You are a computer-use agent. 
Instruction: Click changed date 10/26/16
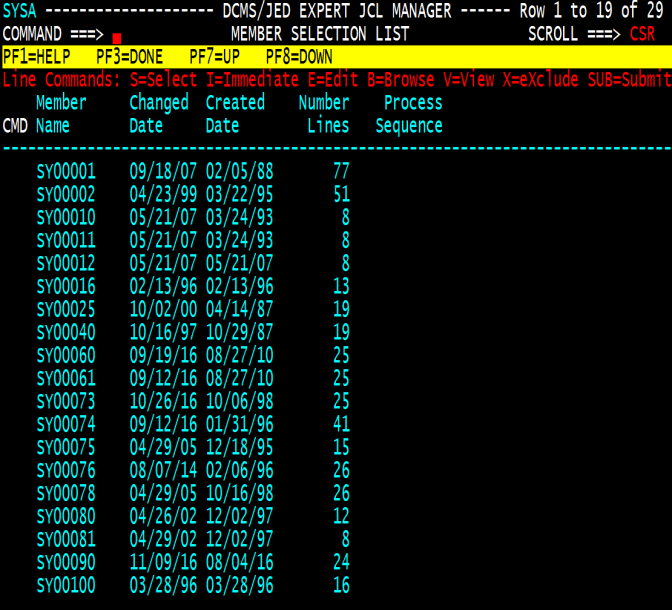point(163,402)
